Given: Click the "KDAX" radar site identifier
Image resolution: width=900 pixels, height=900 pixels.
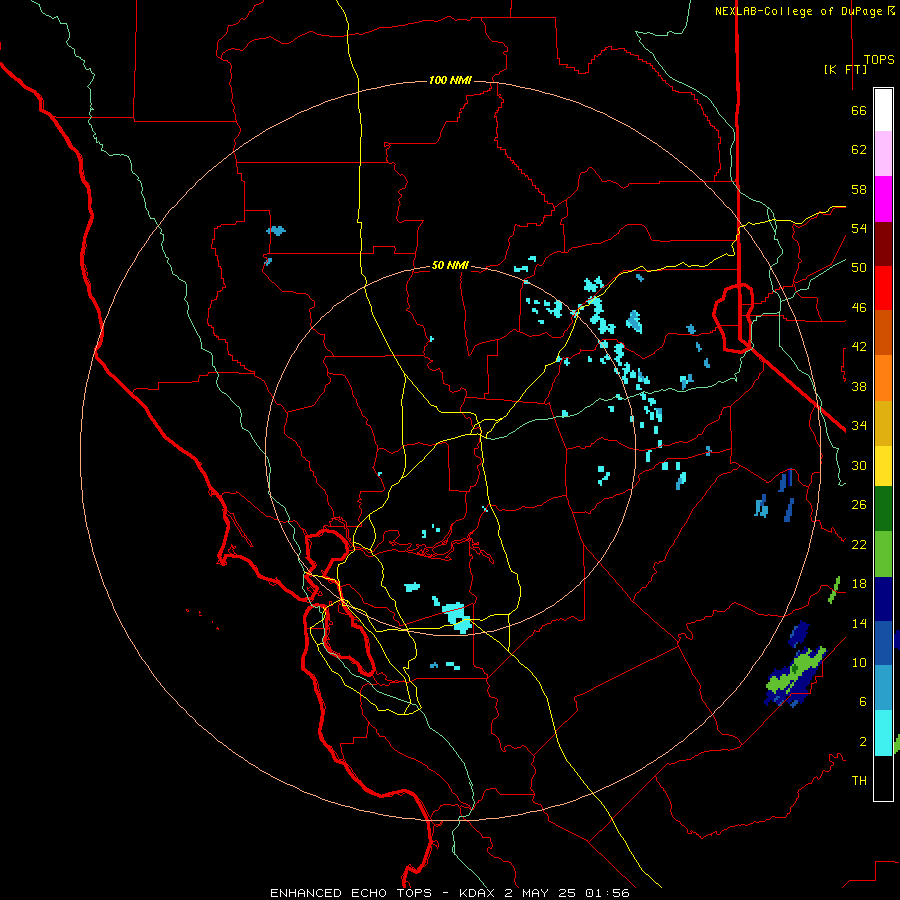Looking at the screenshot, I should click(479, 893).
